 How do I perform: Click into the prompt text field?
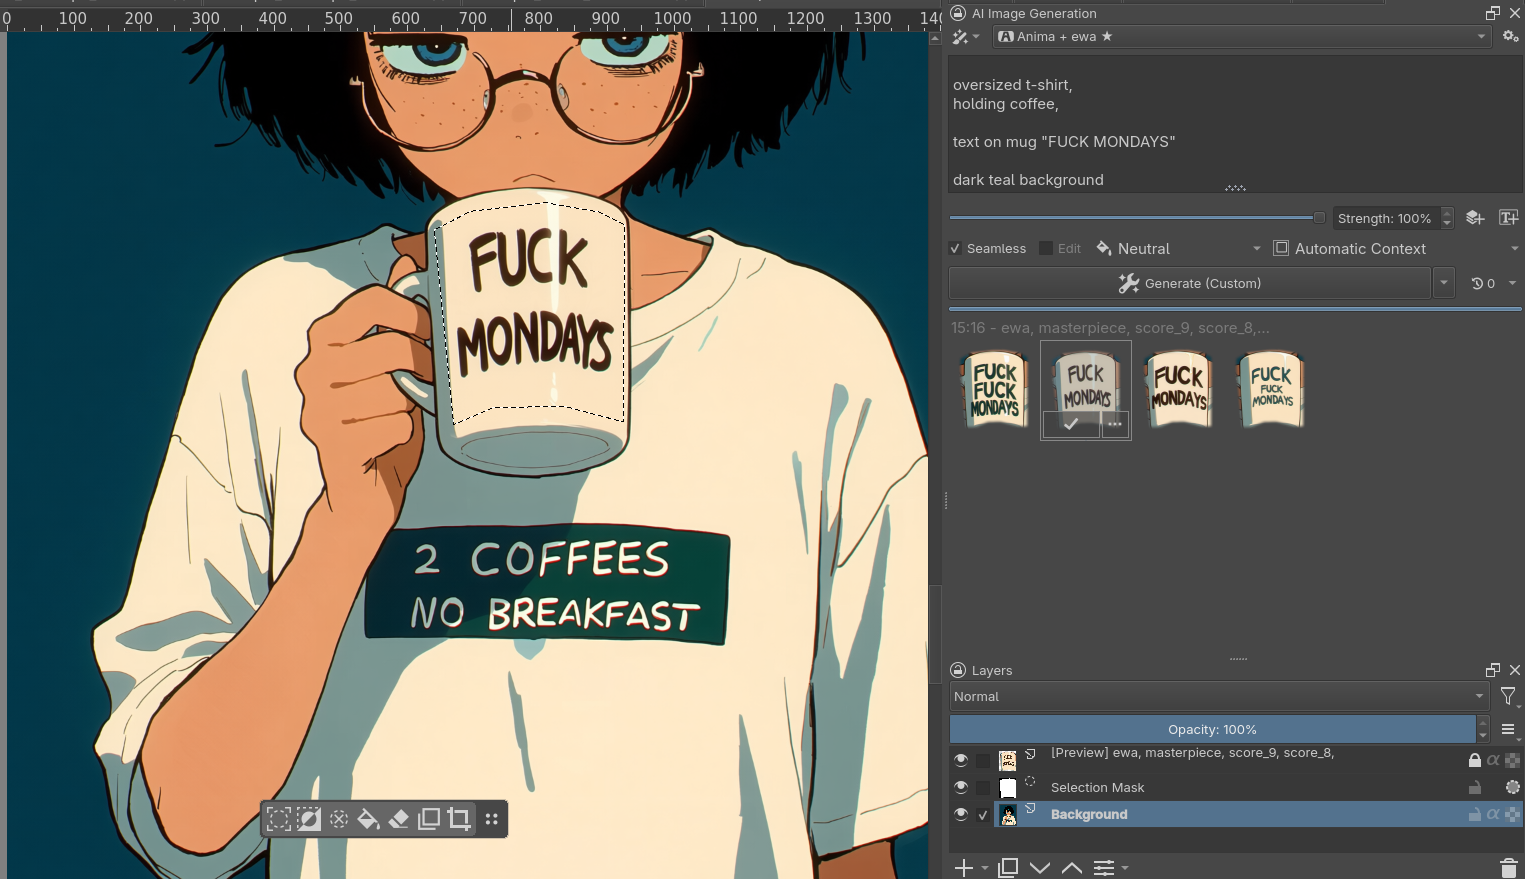pyautogui.click(x=1235, y=124)
